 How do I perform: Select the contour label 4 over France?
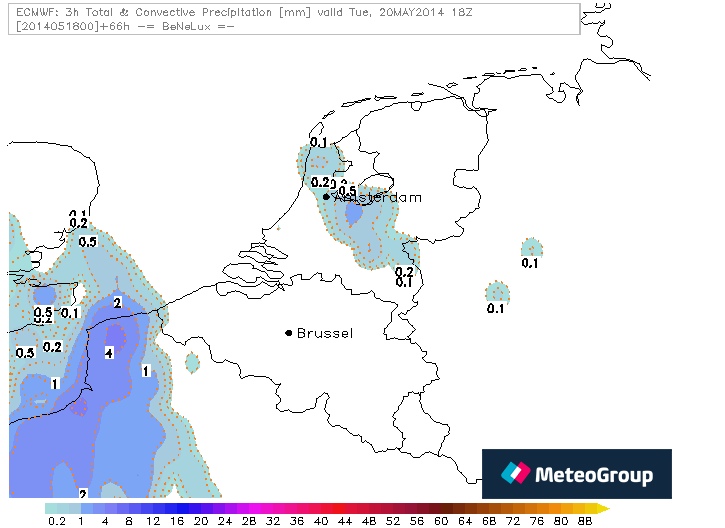click(108, 354)
